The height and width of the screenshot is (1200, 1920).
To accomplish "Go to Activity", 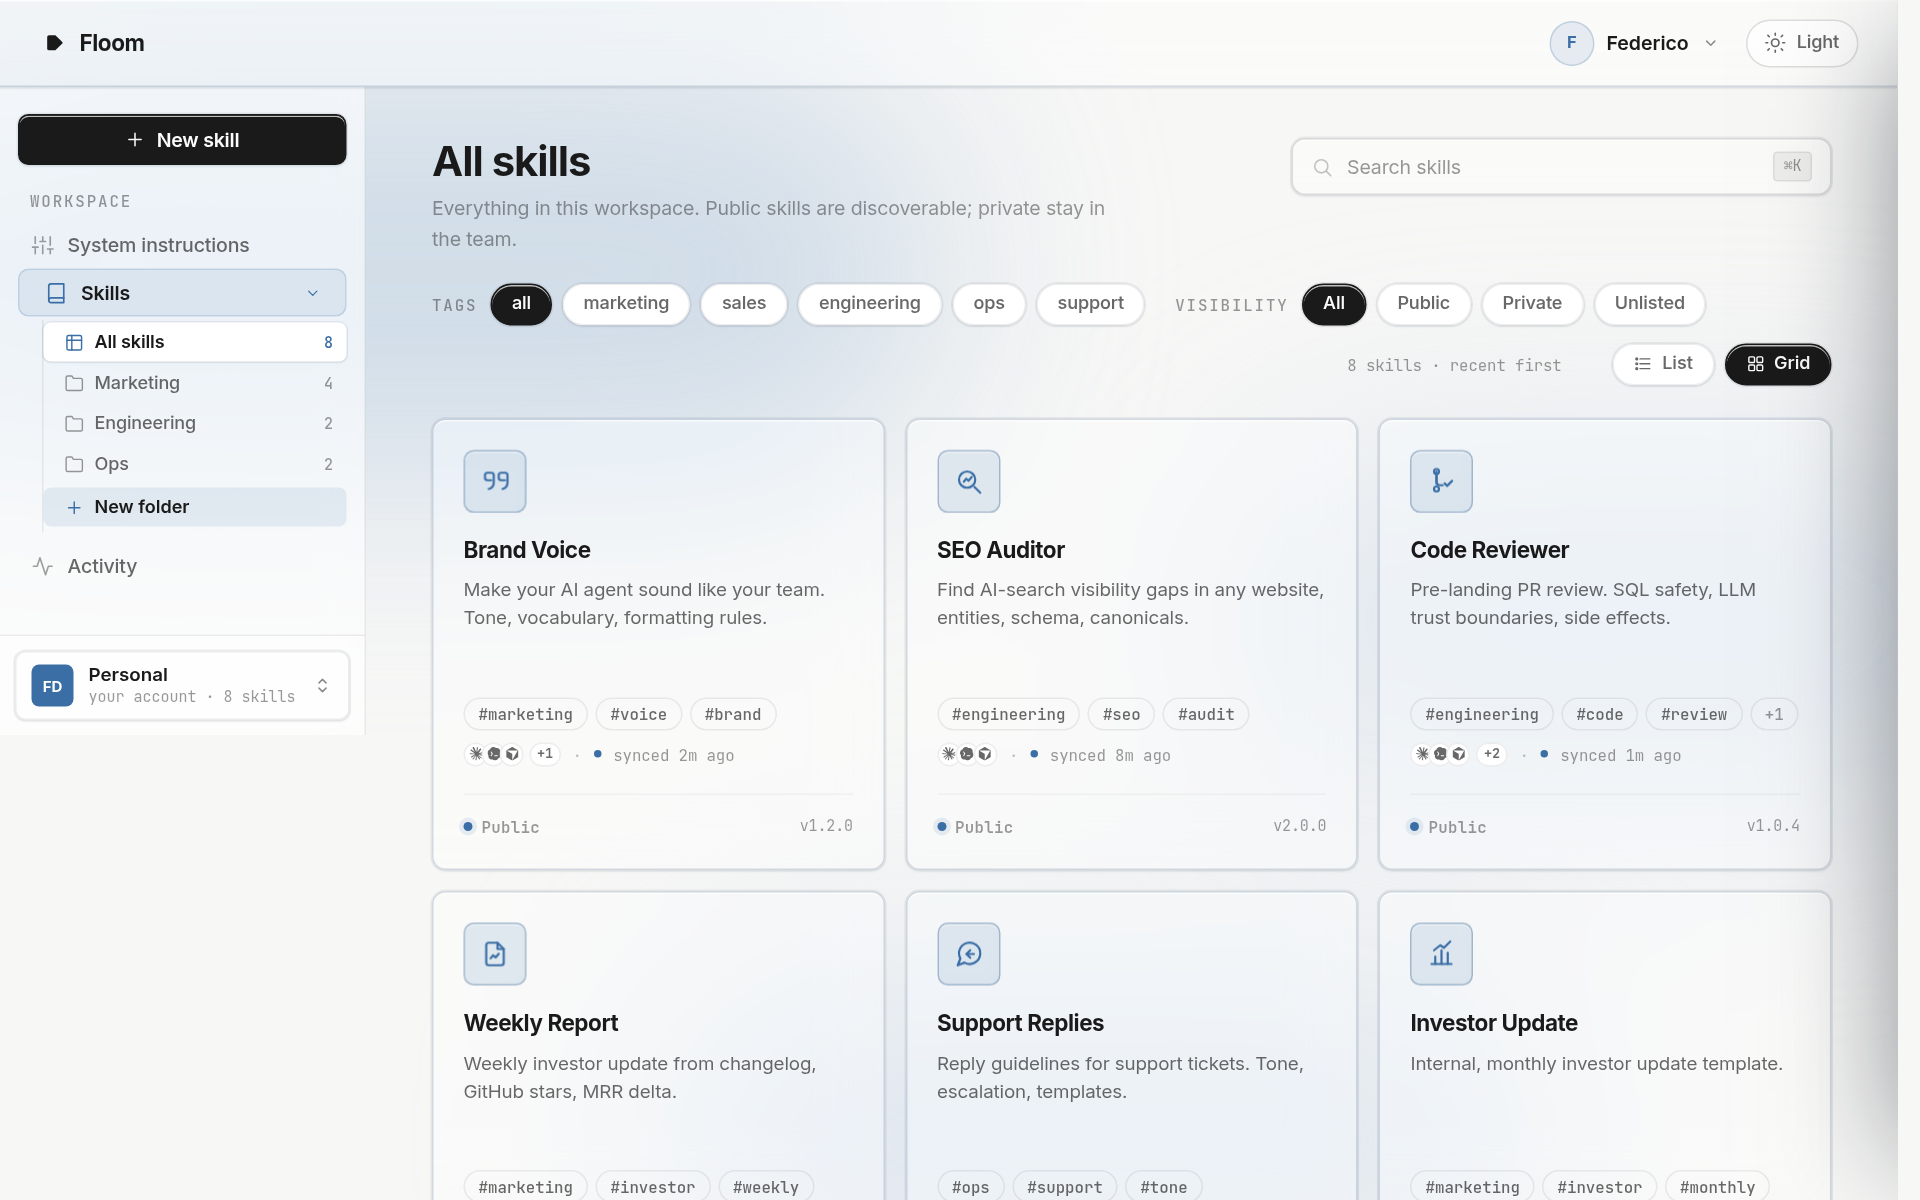I will click(182, 566).
